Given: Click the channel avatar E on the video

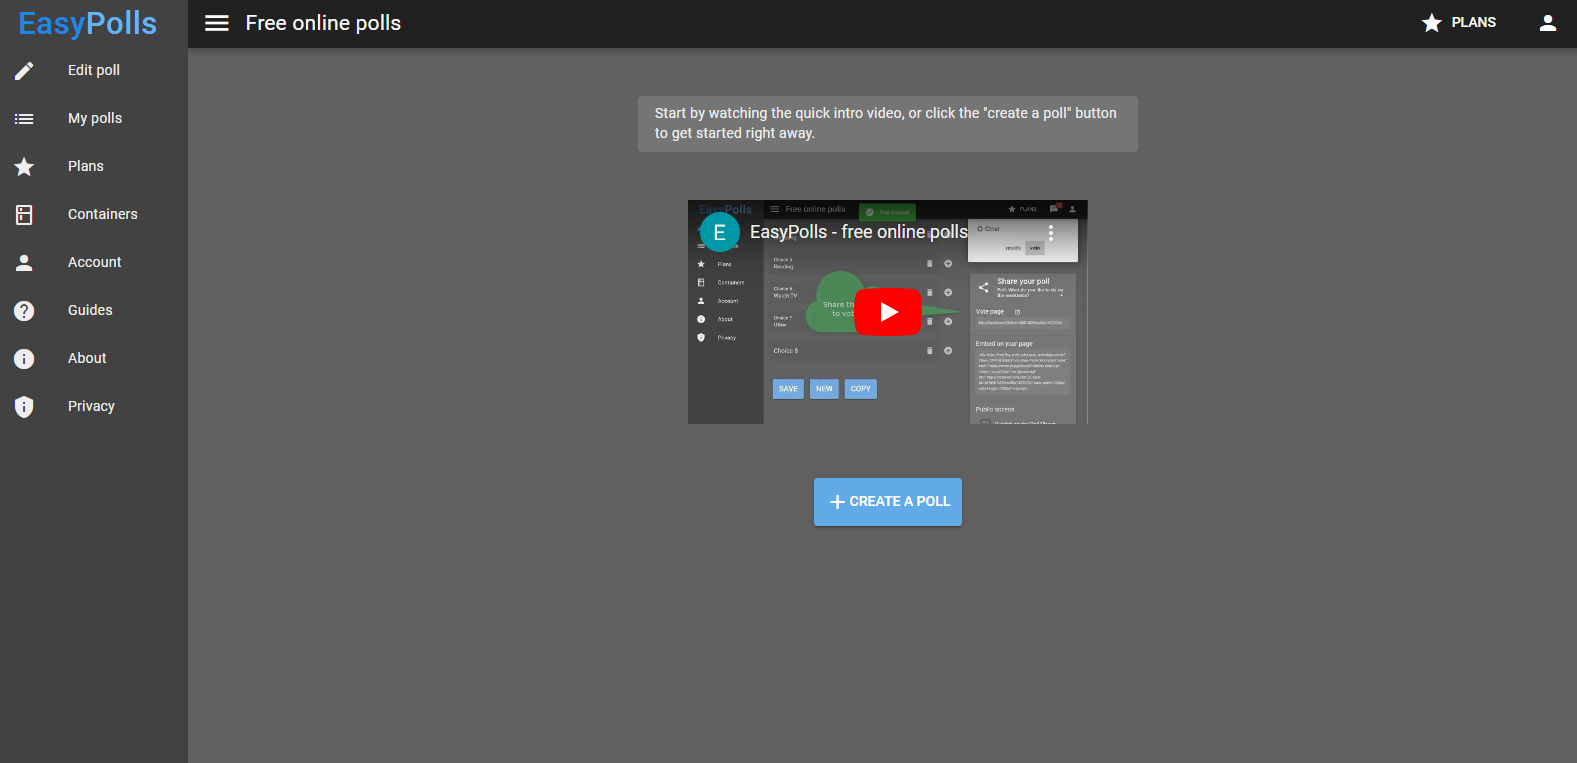Looking at the screenshot, I should [719, 232].
